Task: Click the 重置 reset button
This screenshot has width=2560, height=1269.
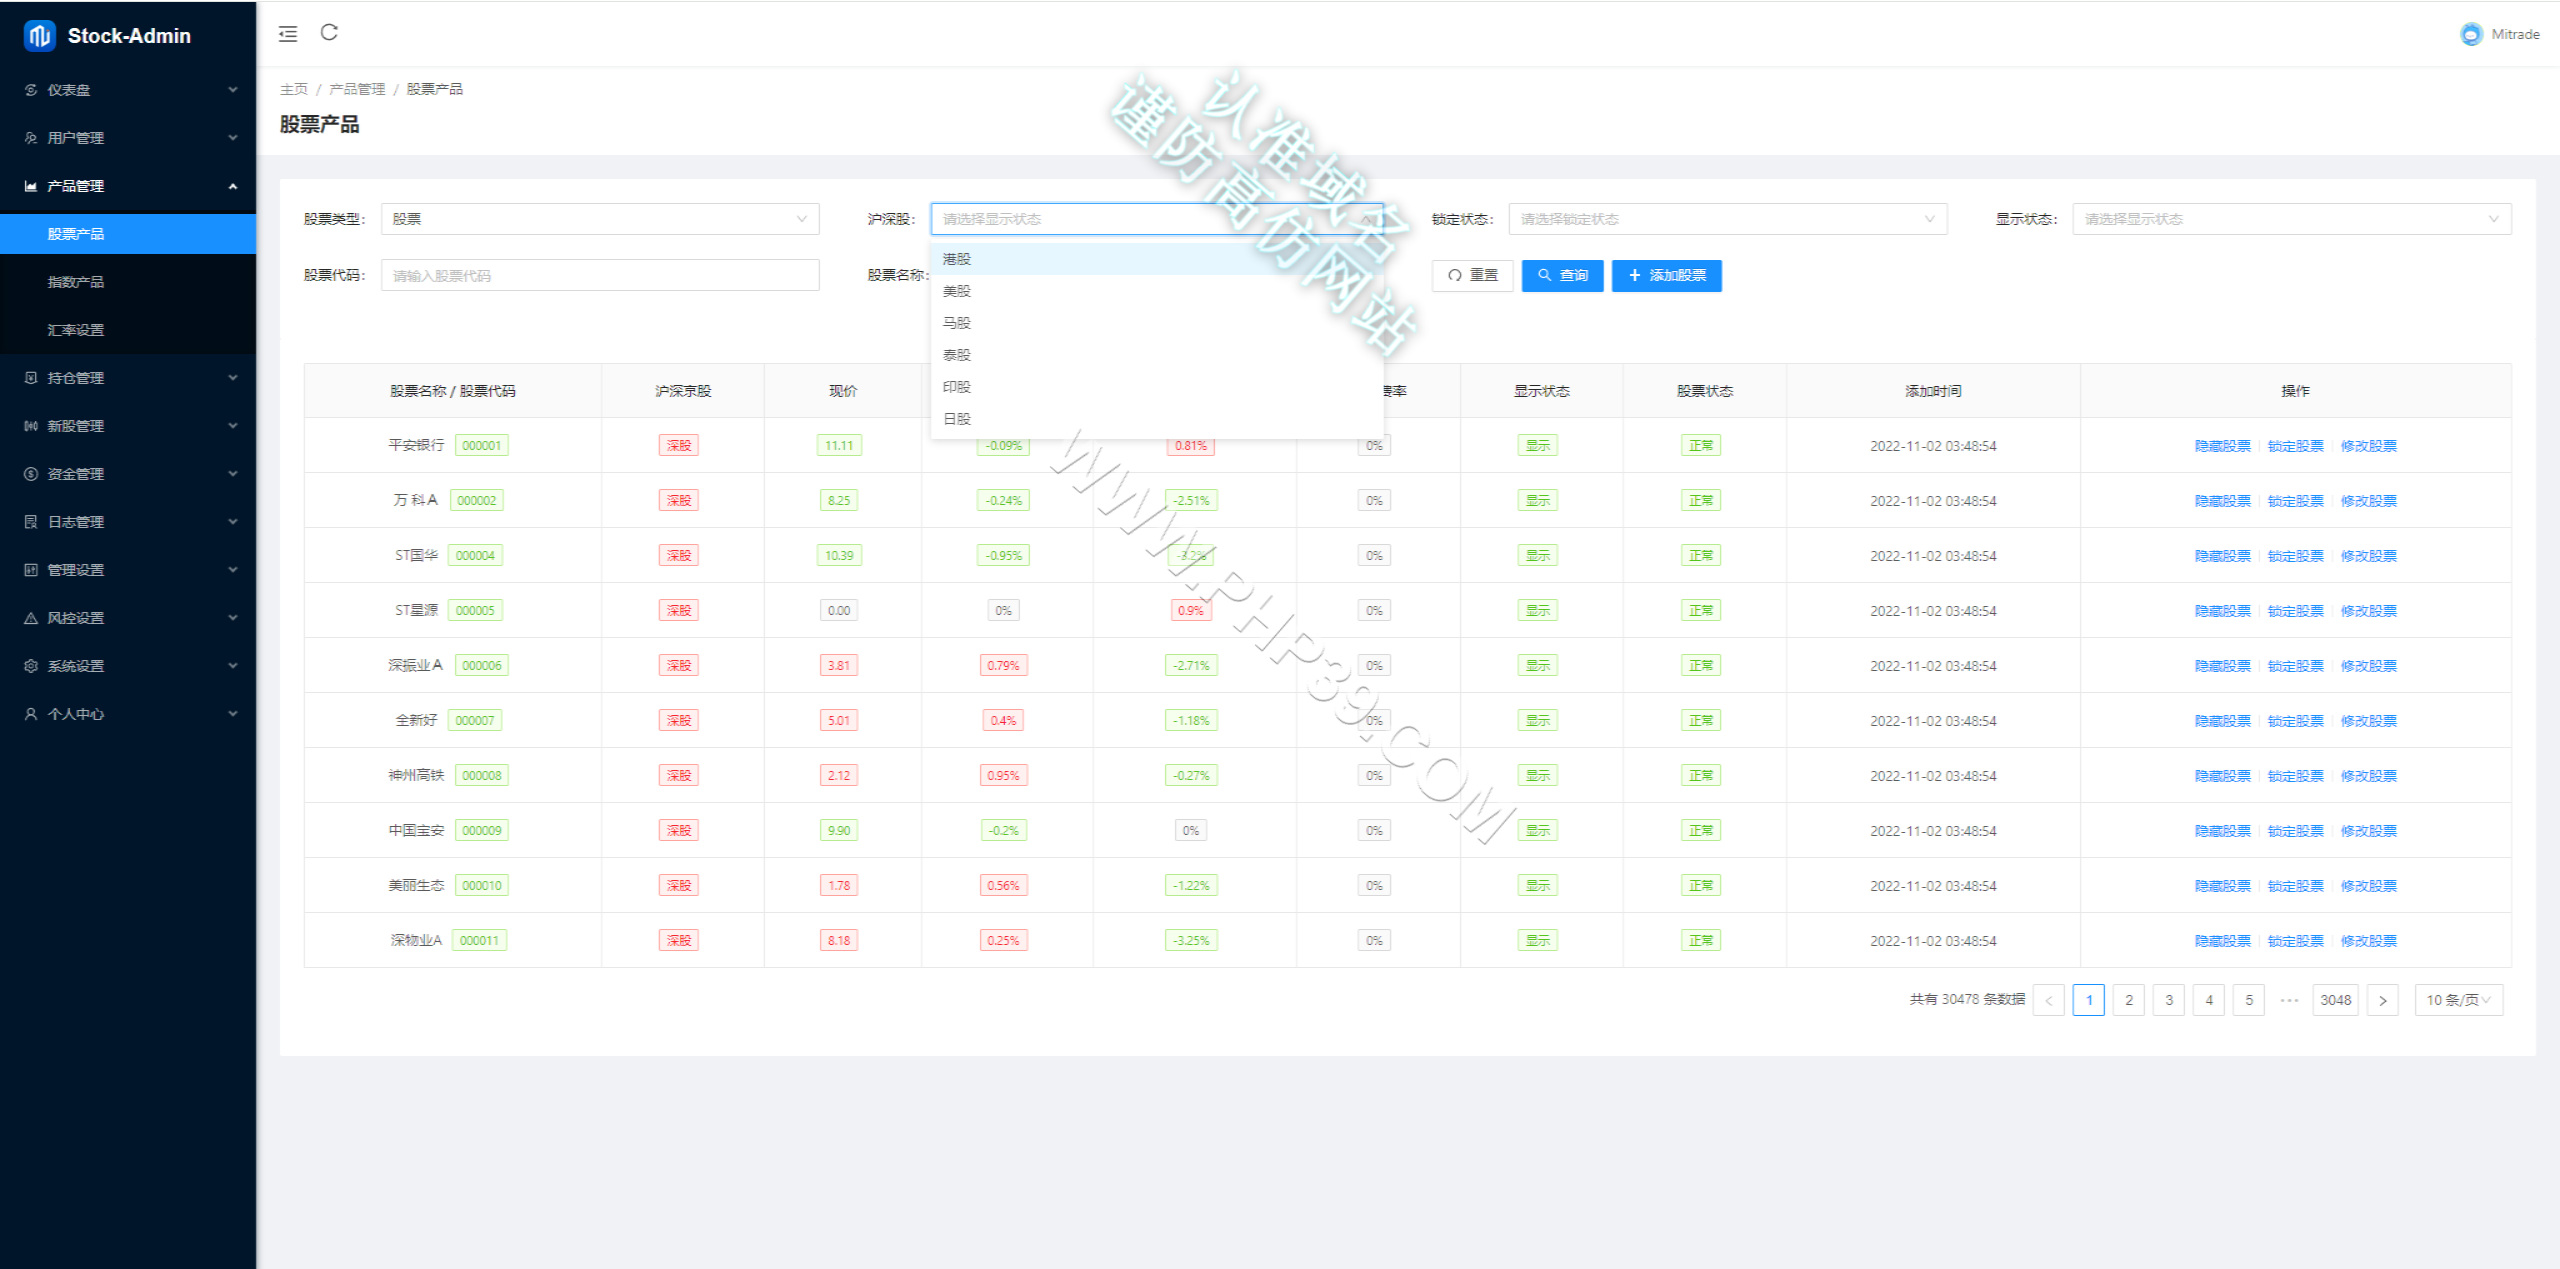Action: 1473,275
